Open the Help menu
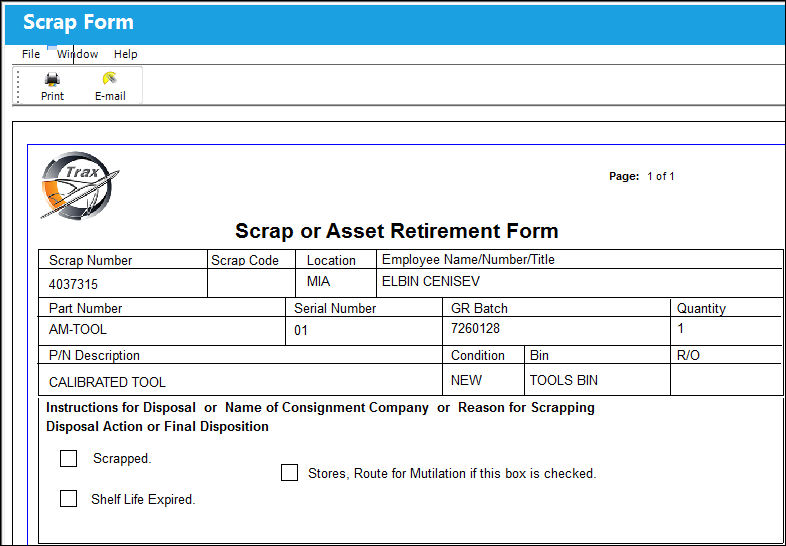Viewport: 786px width, 546px height. [x=125, y=54]
